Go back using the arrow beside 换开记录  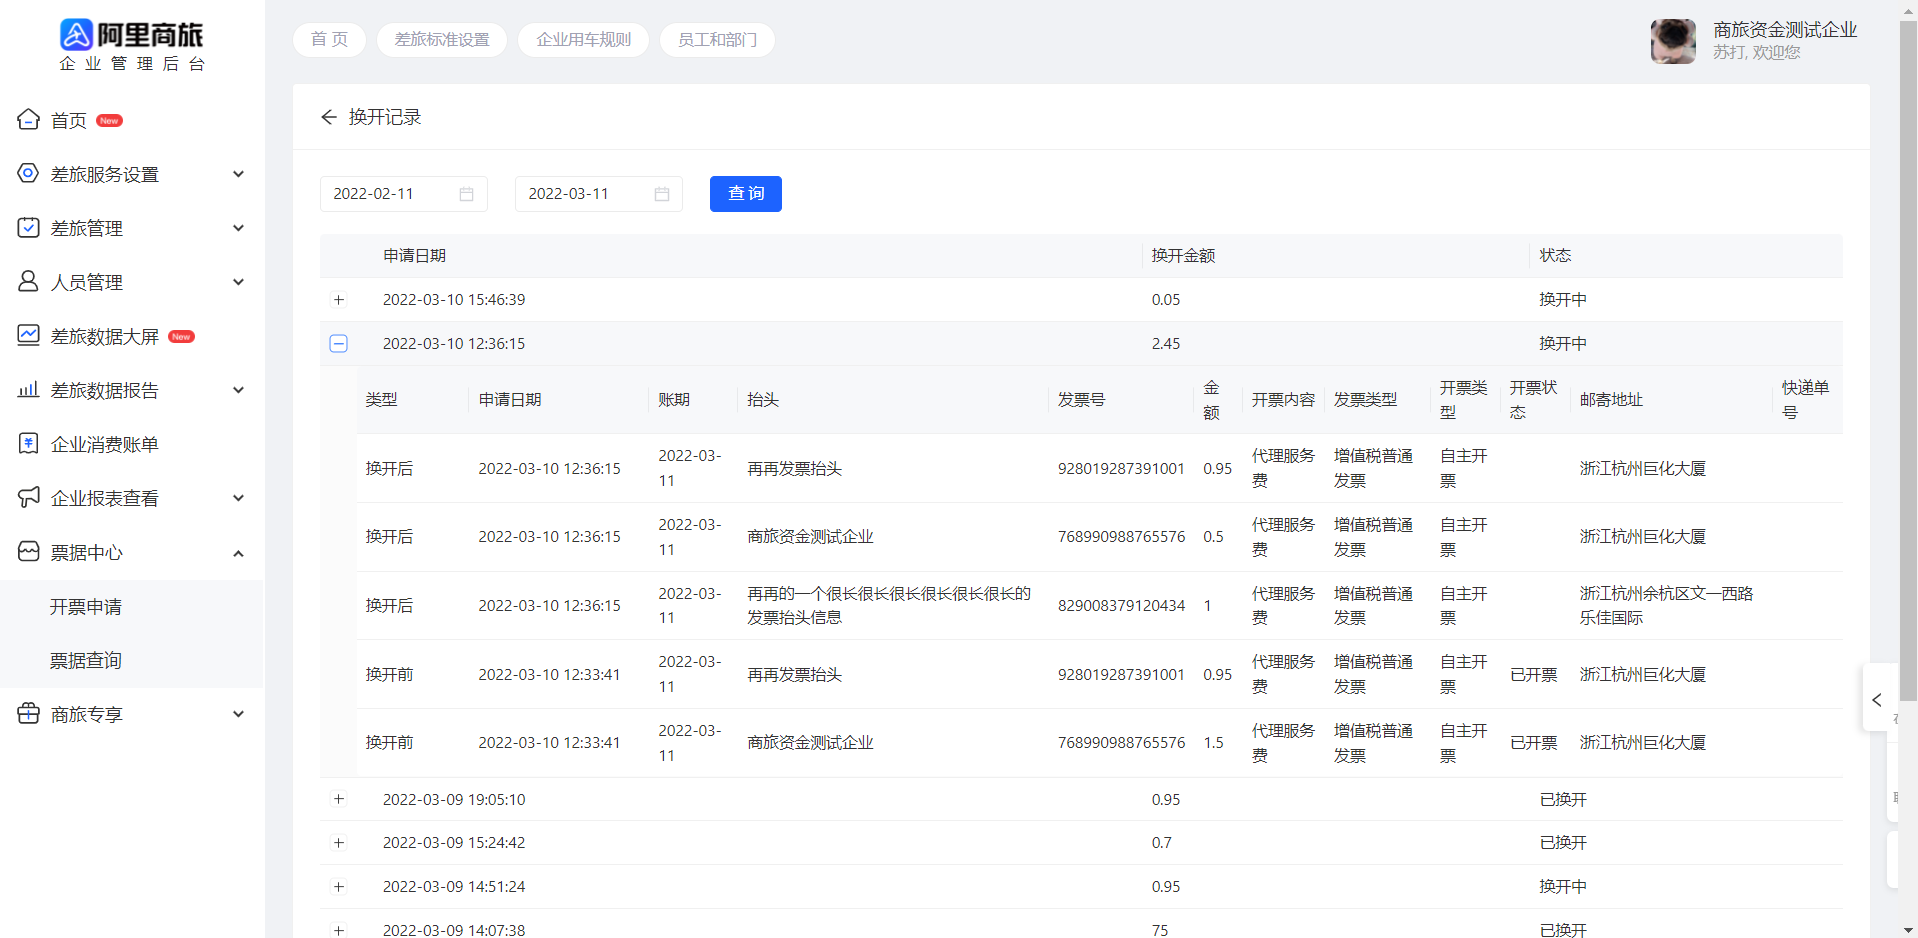pyautogui.click(x=329, y=117)
